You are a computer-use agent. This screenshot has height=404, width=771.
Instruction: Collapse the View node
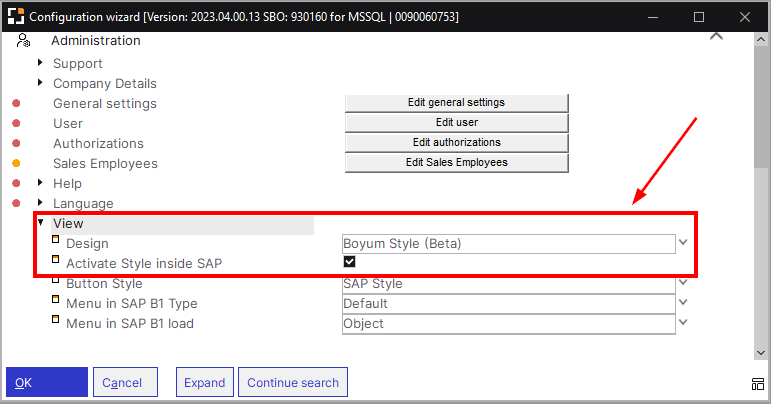41,223
